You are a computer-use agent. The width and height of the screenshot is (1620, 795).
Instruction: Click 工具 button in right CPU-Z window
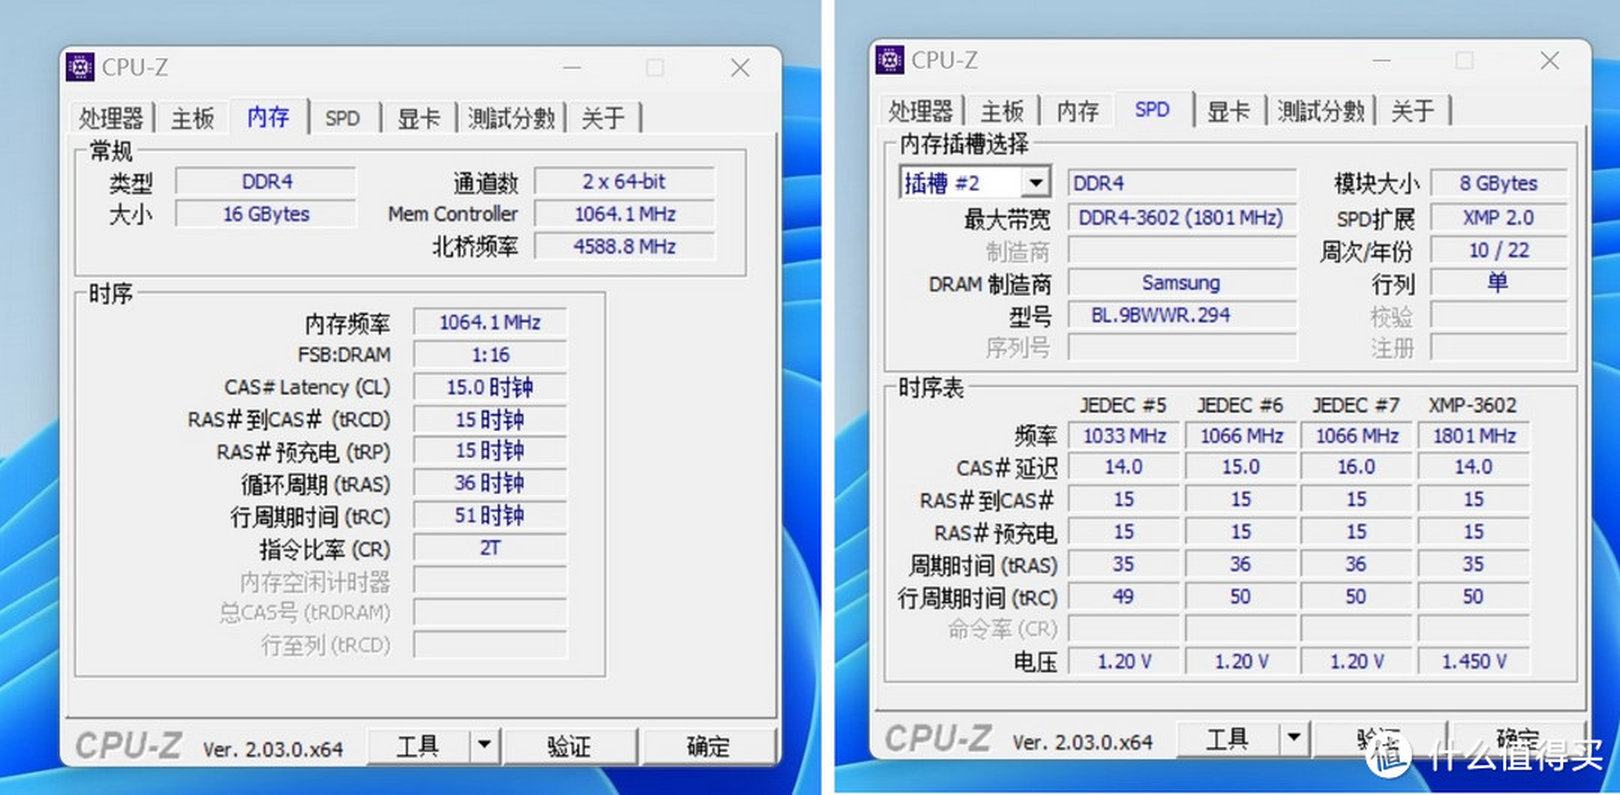pyautogui.click(x=1227, y=739)
